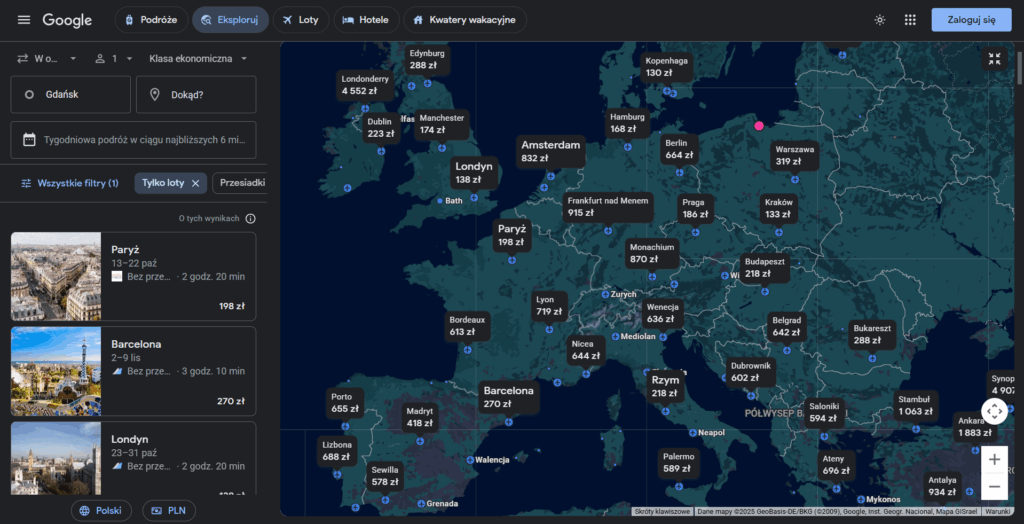This screenshot has width=1024, height=524.
Task: Open the trip type dropdown
Action: tap(46, 58)
